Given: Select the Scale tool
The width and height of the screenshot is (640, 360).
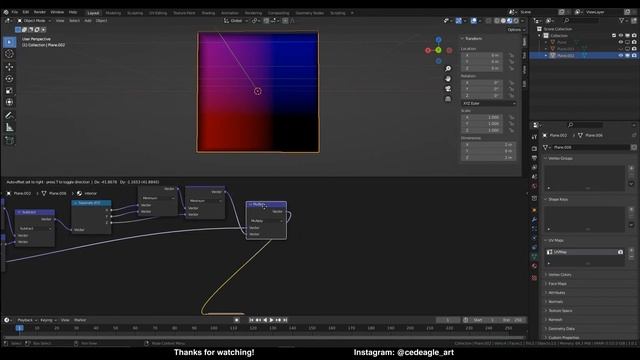Looking at the screenshot, I should (9, 91).
